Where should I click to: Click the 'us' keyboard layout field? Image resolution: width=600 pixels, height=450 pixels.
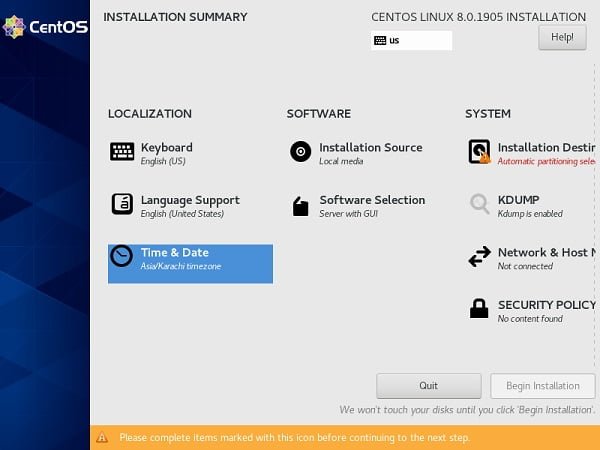(x=411, y=40)
